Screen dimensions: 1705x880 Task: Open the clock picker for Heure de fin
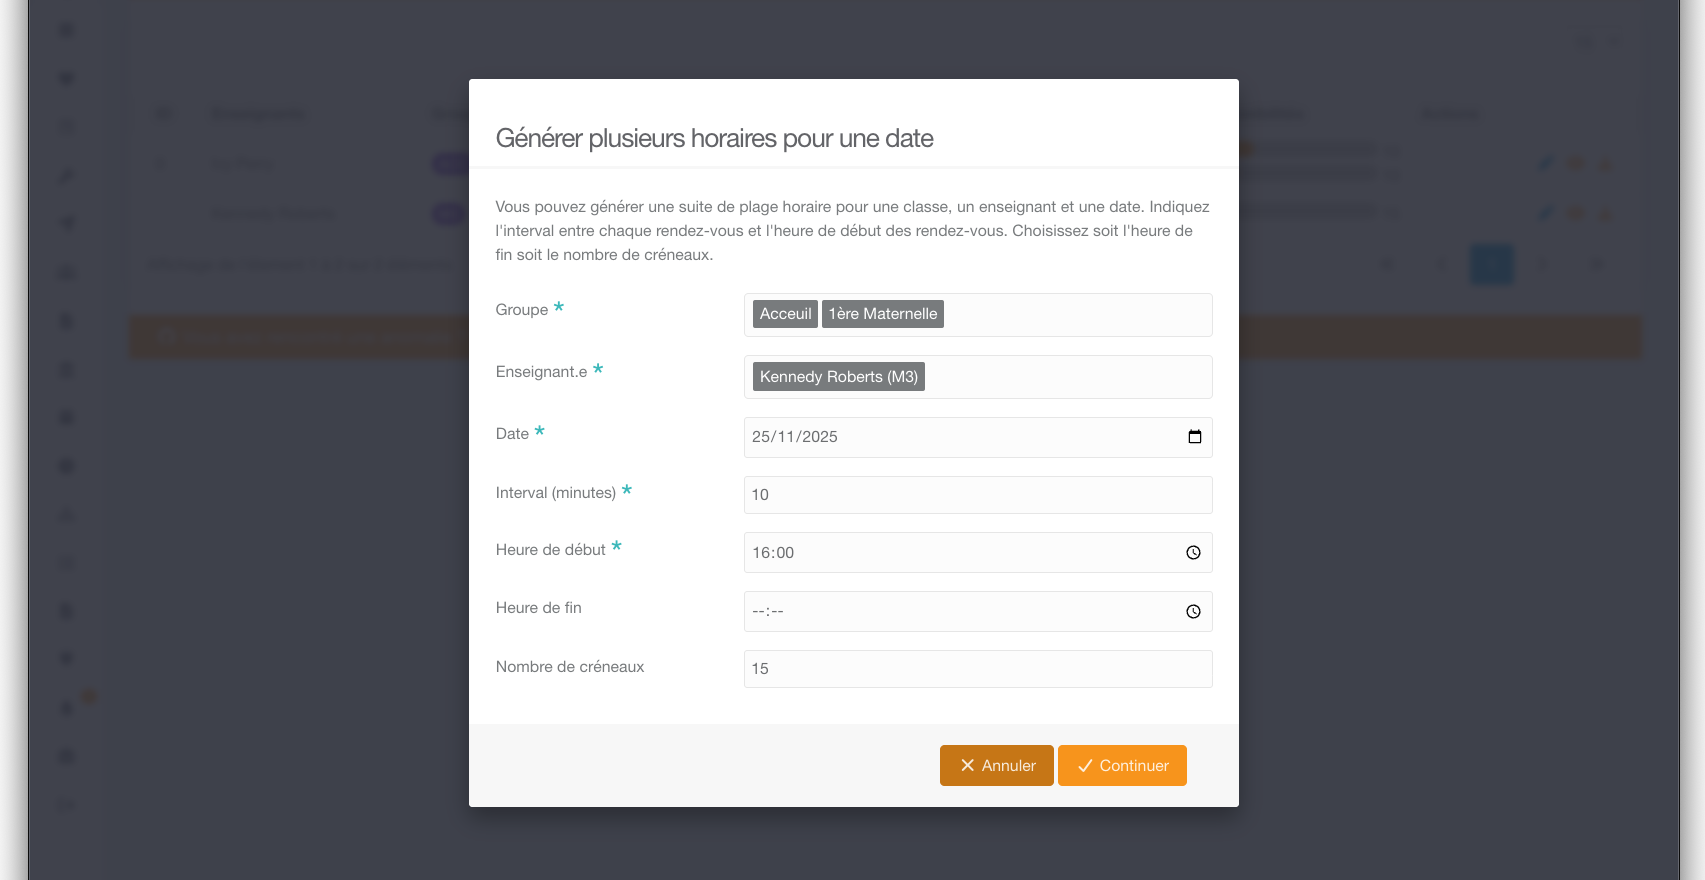click(x=1193, y=612)
